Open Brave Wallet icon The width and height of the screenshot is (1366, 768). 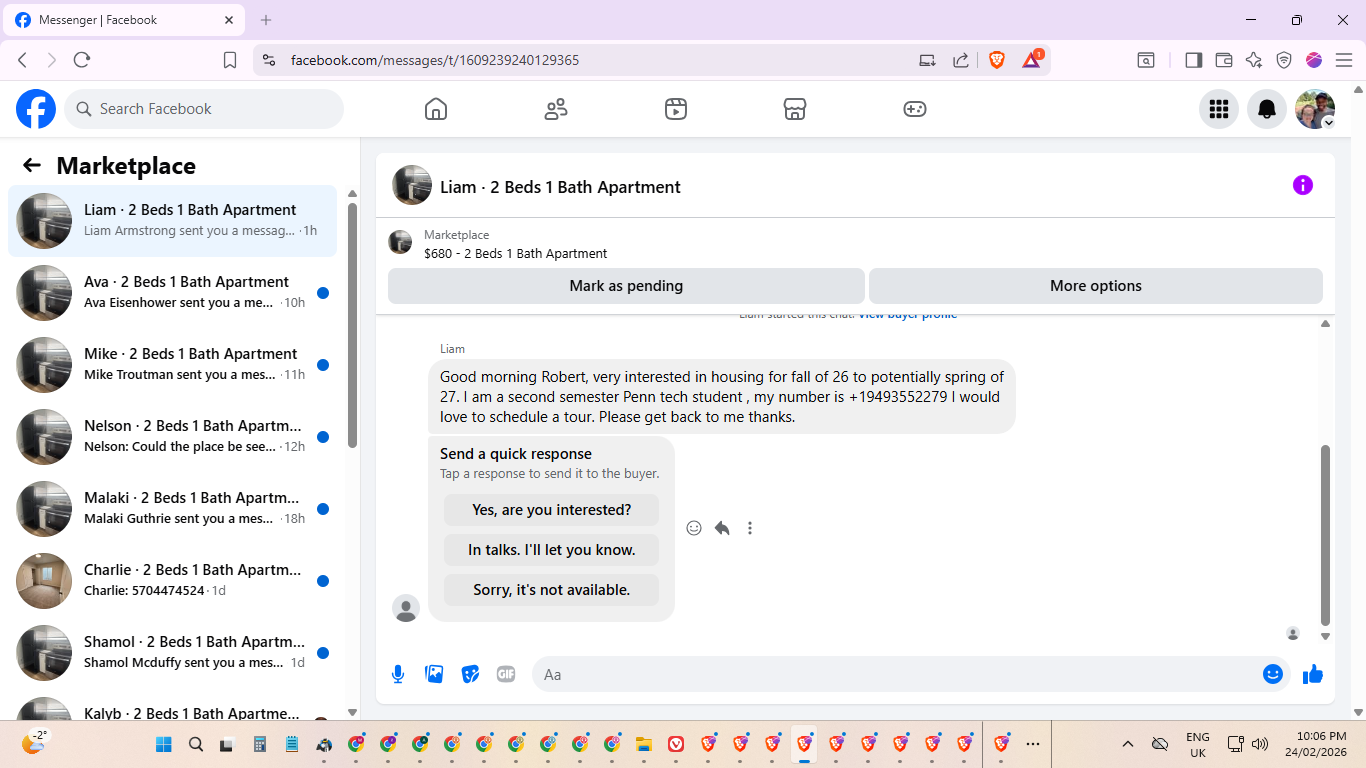click(x=1224, y=60)
